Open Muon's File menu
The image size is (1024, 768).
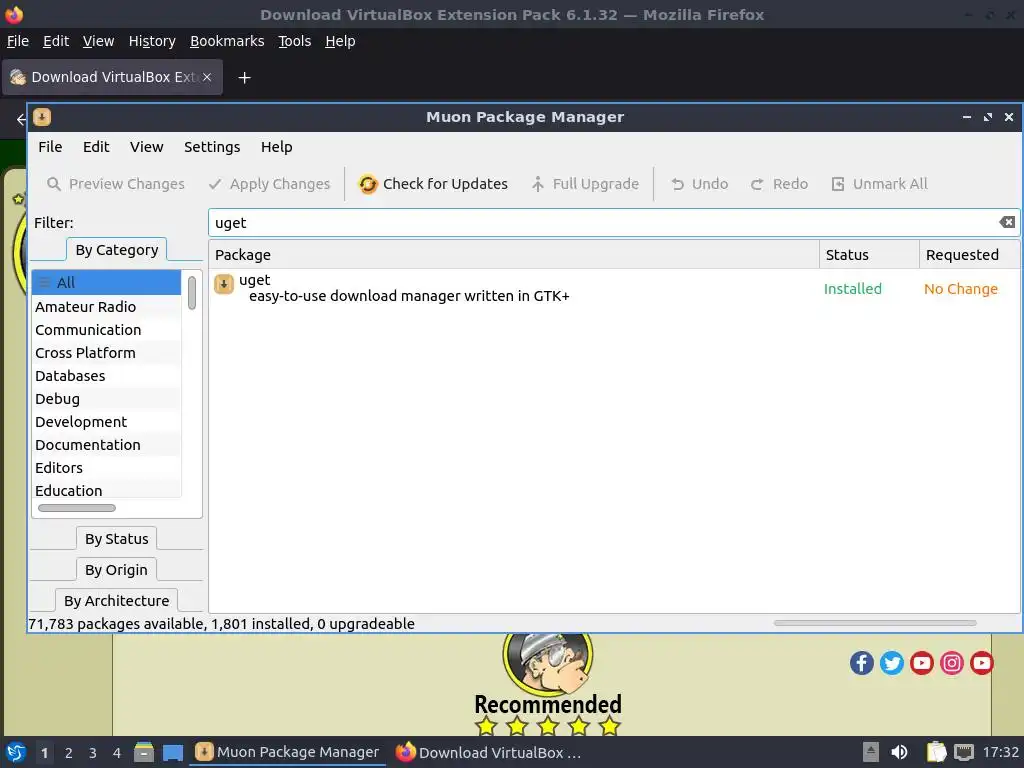pos(50,147)
